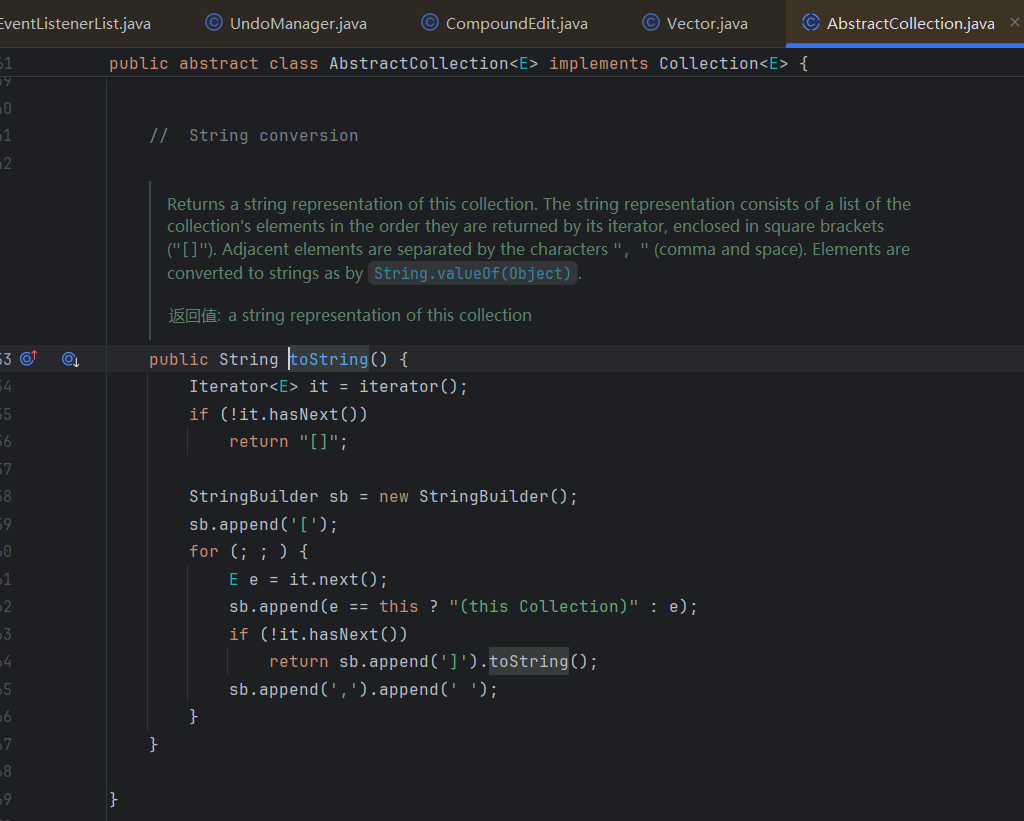
Task: Click the "(this Collection)" string literal
Action: pyautogui.click(x=543, y=606)
